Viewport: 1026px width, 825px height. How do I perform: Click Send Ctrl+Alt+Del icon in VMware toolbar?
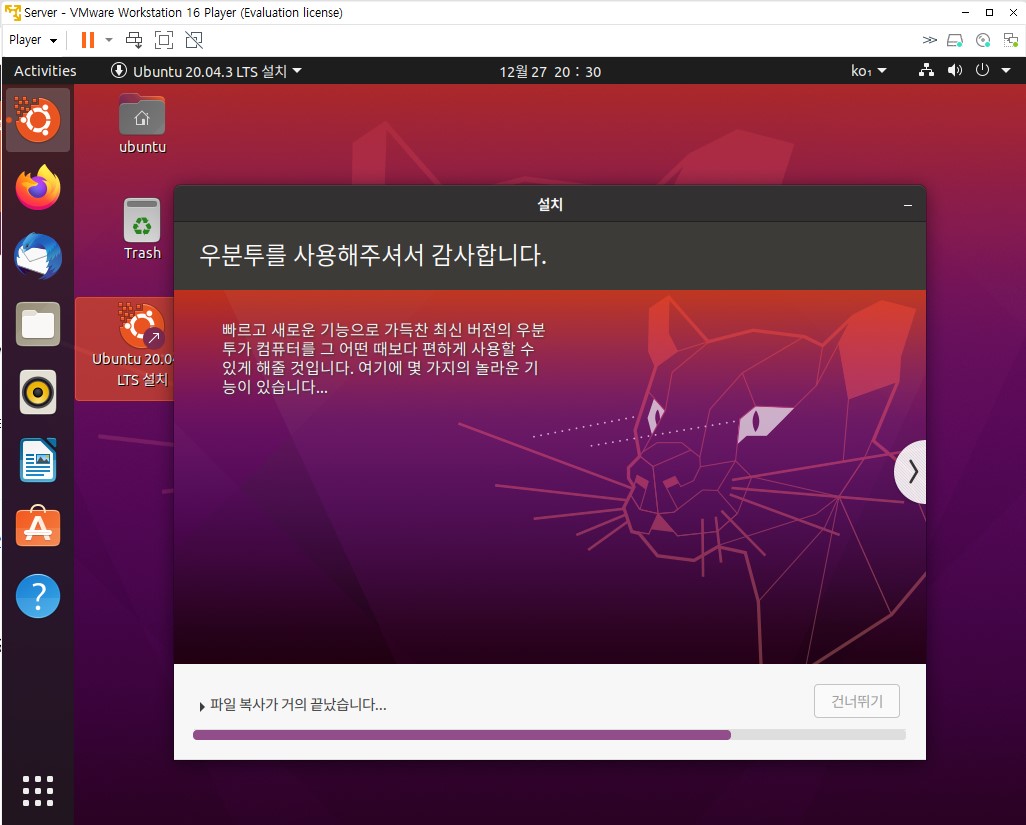134,40
